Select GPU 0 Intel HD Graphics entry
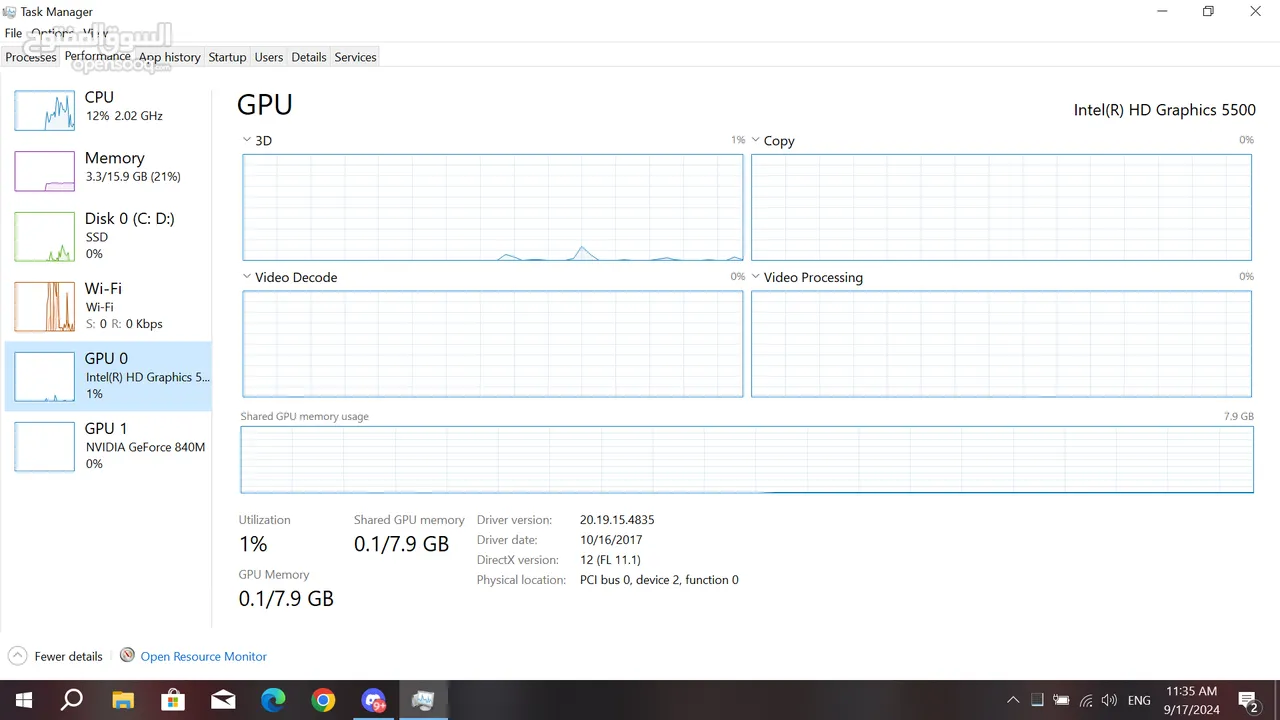The image size is (1280, 720). (x=108, y=376)
